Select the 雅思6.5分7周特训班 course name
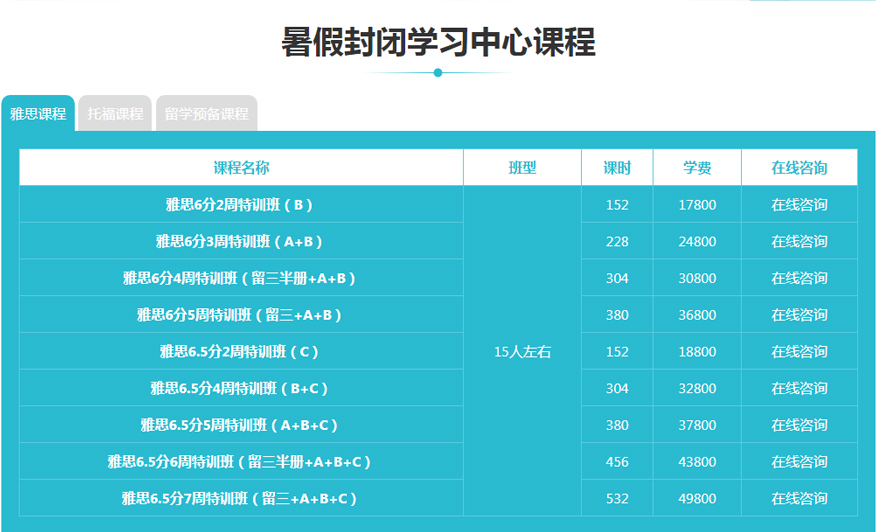Screen dimensions: 876x532 coord(240,498)
